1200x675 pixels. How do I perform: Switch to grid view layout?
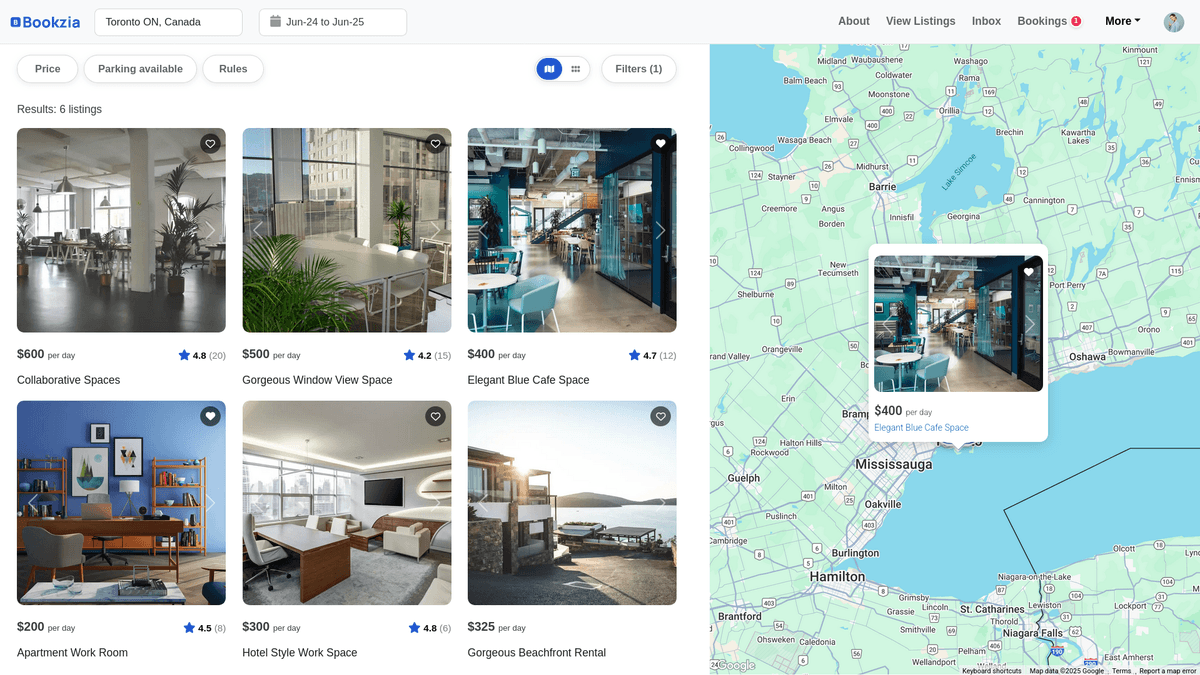577,68
